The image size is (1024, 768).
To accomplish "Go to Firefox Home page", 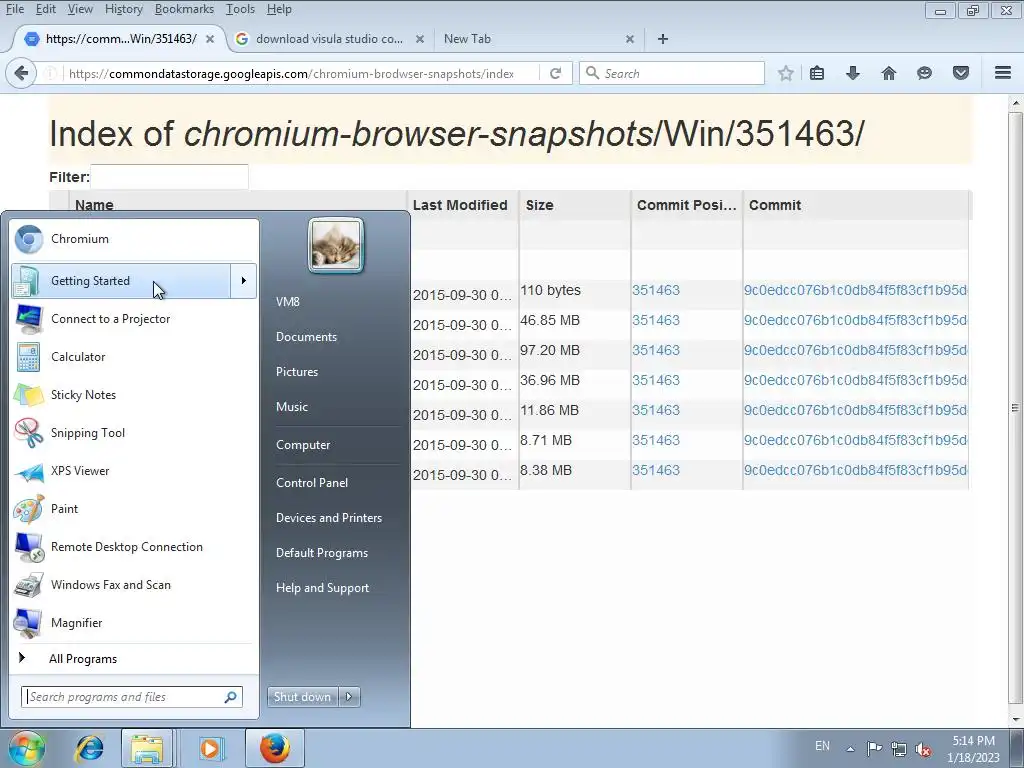I will coord(889,73).
